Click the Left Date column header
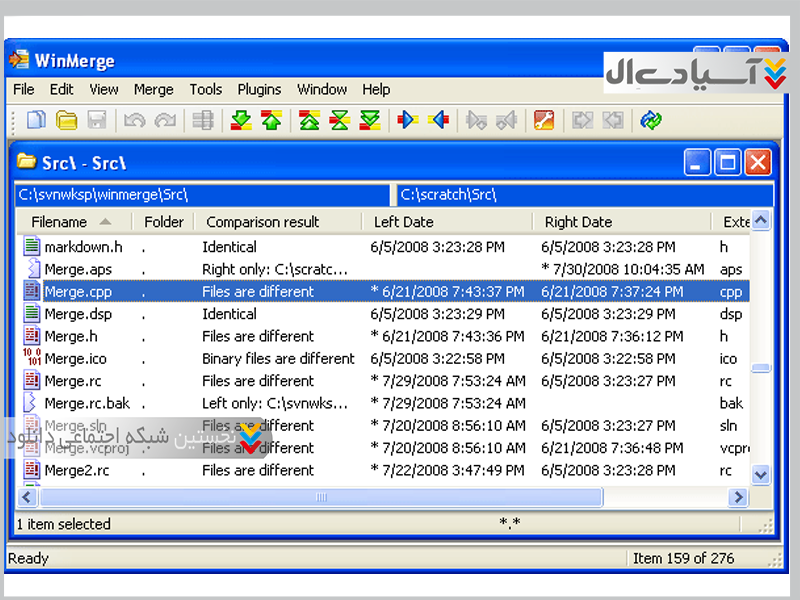This screenshot has width=800, height=600. coord(403,222)
